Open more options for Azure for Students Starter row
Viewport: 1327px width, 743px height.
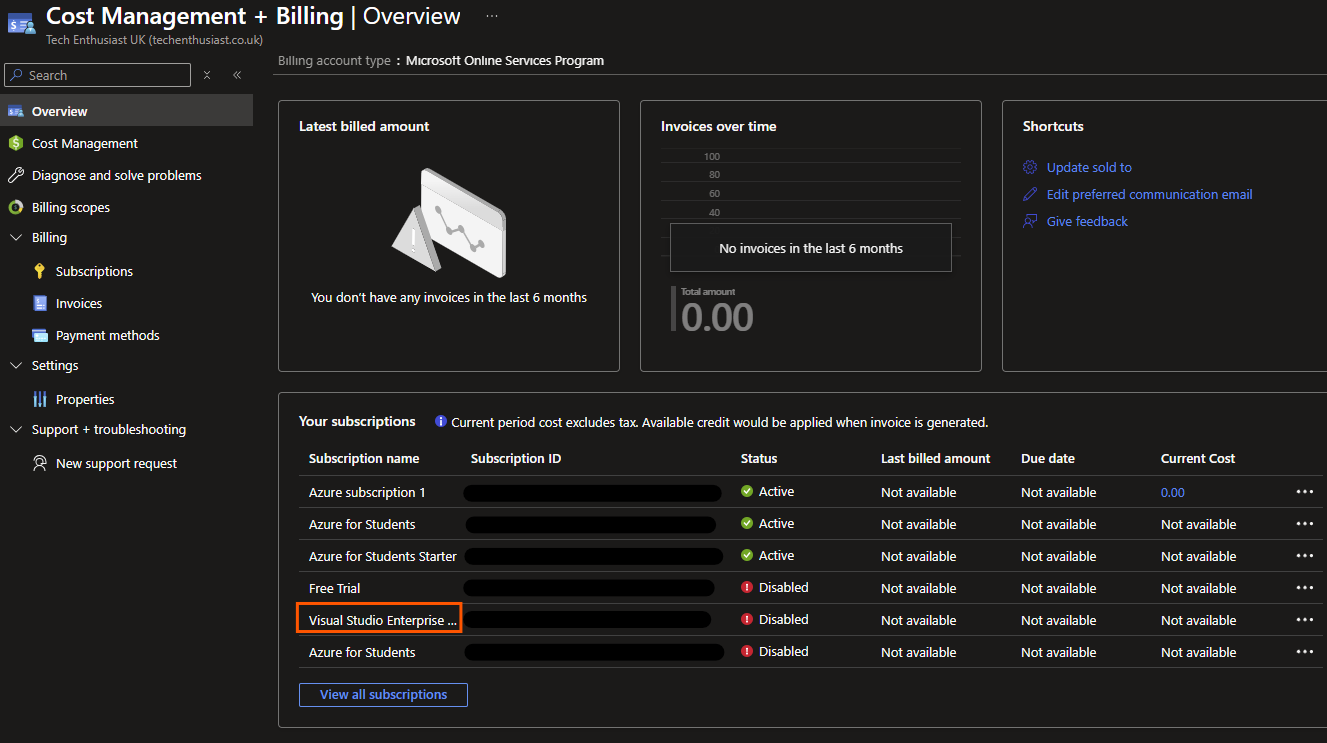point(1305,556)
